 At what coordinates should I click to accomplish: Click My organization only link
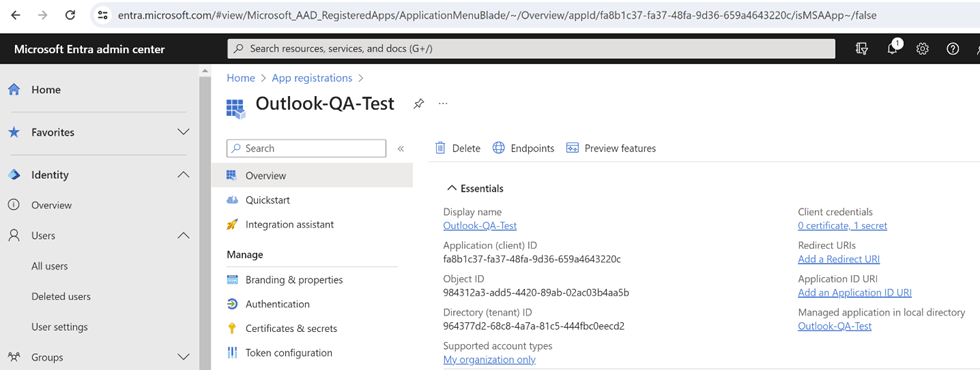tap(489, 359)
